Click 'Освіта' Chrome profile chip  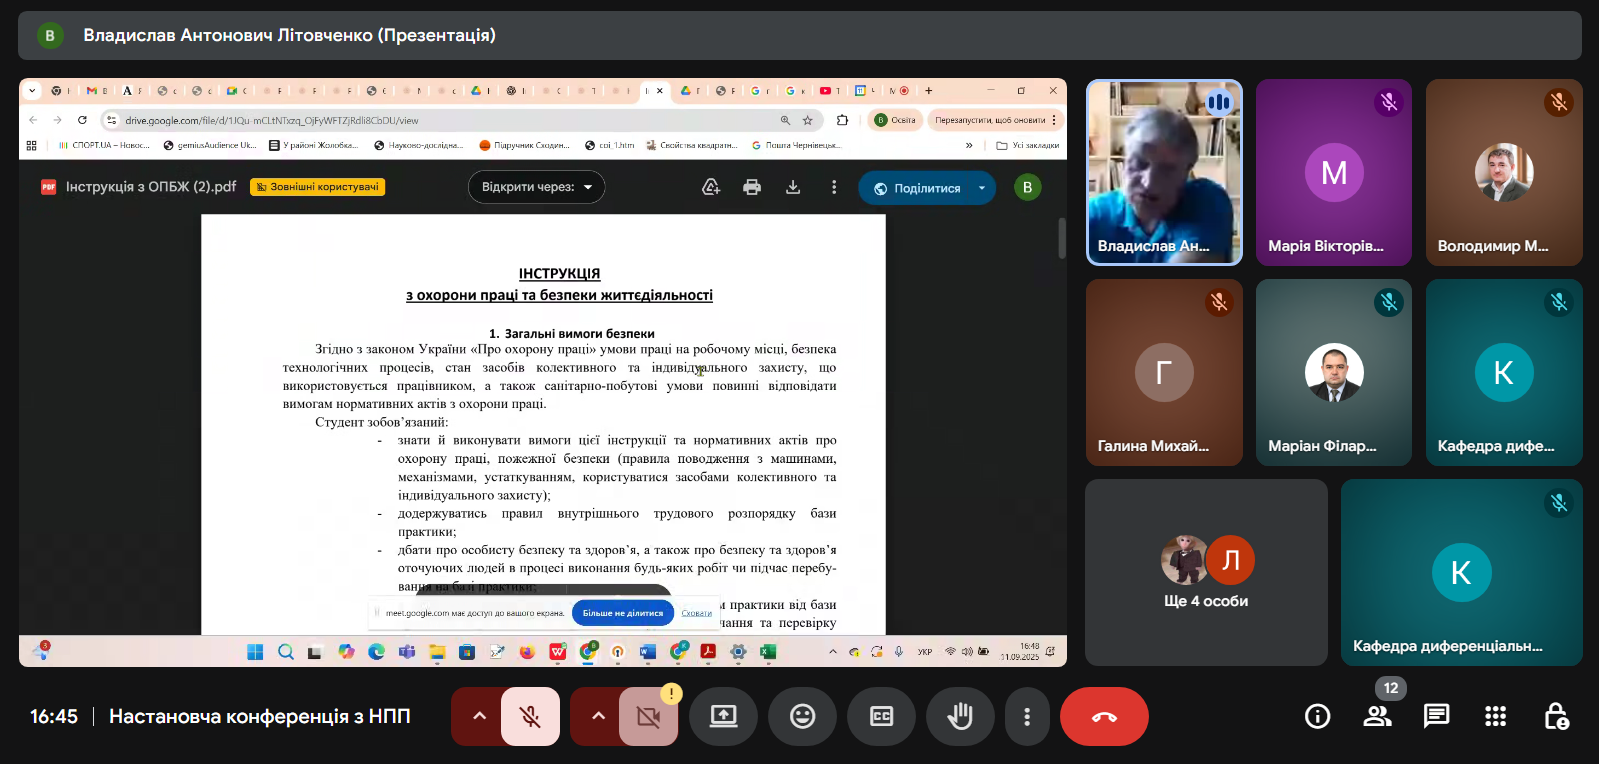coord(895,120)
